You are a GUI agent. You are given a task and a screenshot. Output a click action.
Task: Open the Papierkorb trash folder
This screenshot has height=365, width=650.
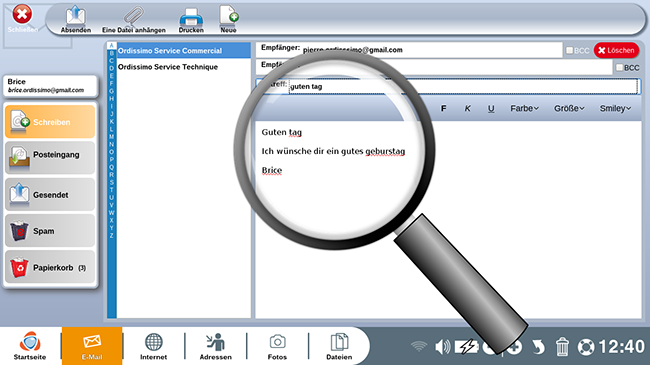pyautogui.click(x=50, y=268)
